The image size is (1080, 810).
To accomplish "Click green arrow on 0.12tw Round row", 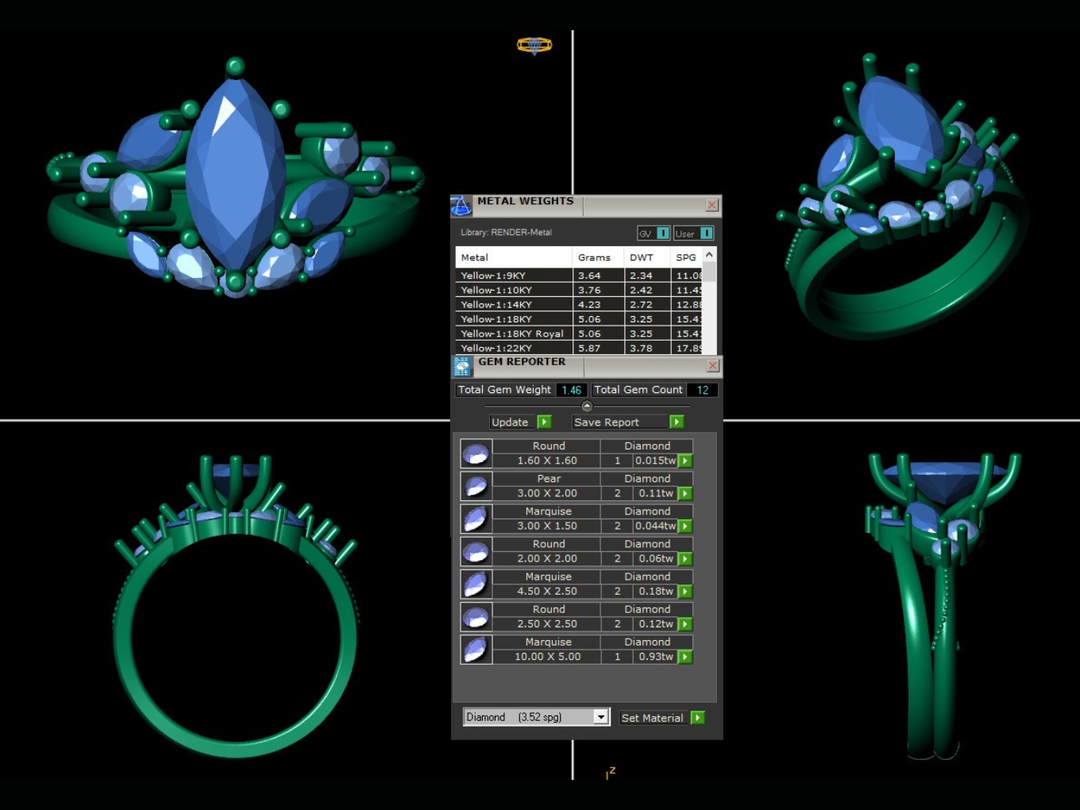I will pyautogui.click(x=685, y=624).
